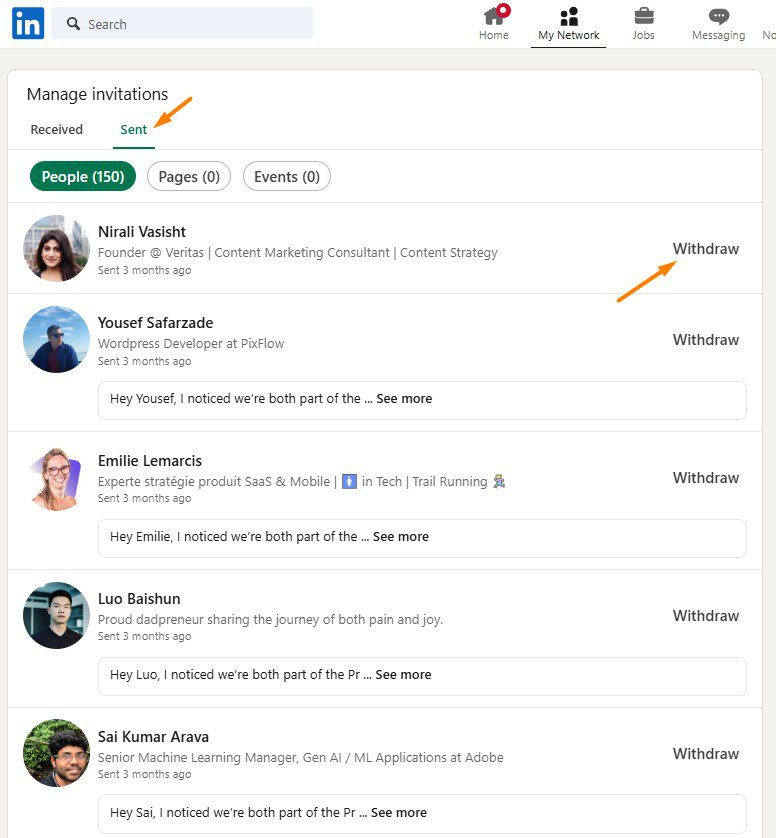The width and height of the screenshot is (776, 838).
Task: Withdraw invitation to Nirali Vasisht
Action: tap(705, 249)
